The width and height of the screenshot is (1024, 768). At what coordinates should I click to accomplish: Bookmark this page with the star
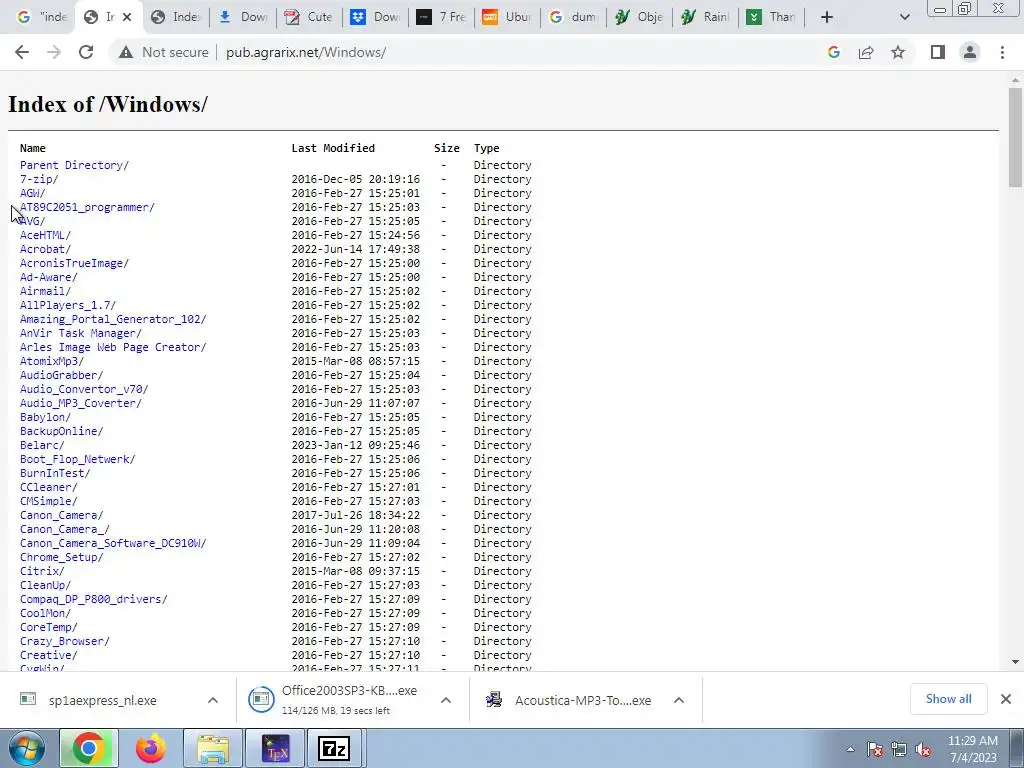[898, 52]
